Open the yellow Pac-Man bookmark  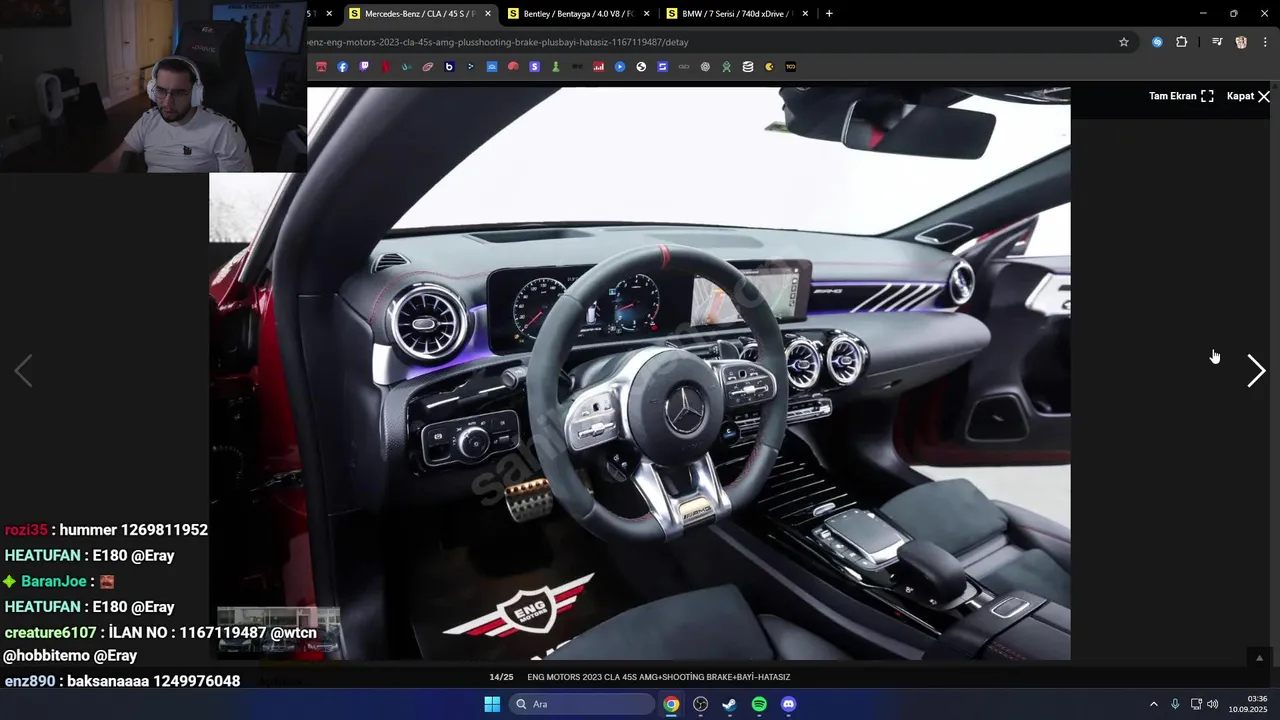coord(769,67)
